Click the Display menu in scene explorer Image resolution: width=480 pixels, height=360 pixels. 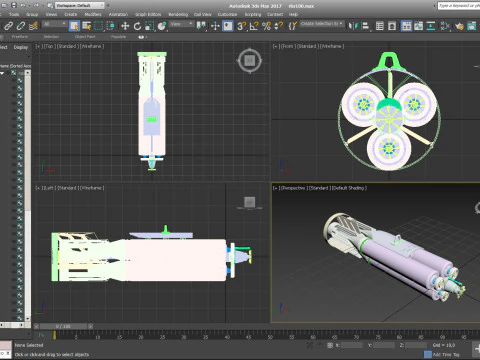(x=21, y=47)
